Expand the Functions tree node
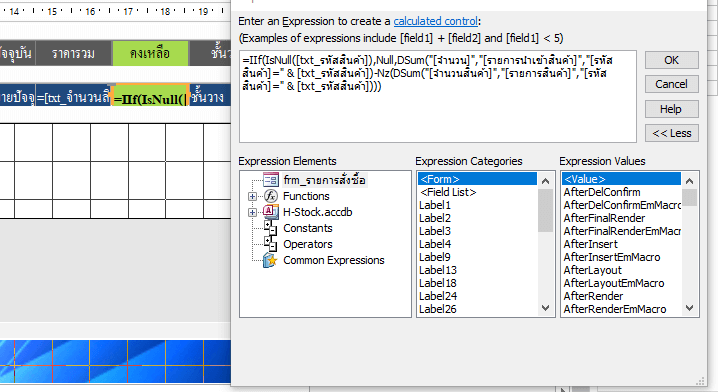718x392 pixels. [252, 196]
